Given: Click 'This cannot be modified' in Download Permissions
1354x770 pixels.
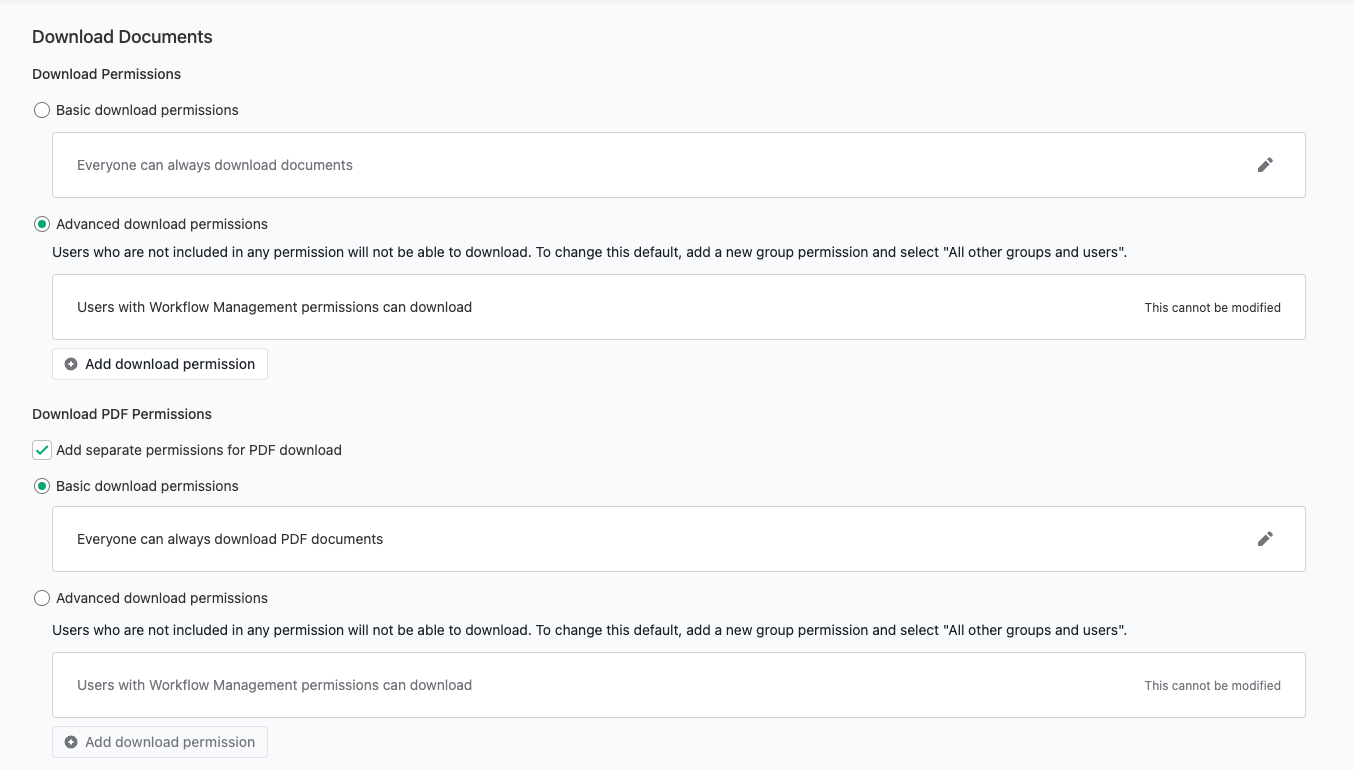Looking at the screenshot, I should [1212, 308].
